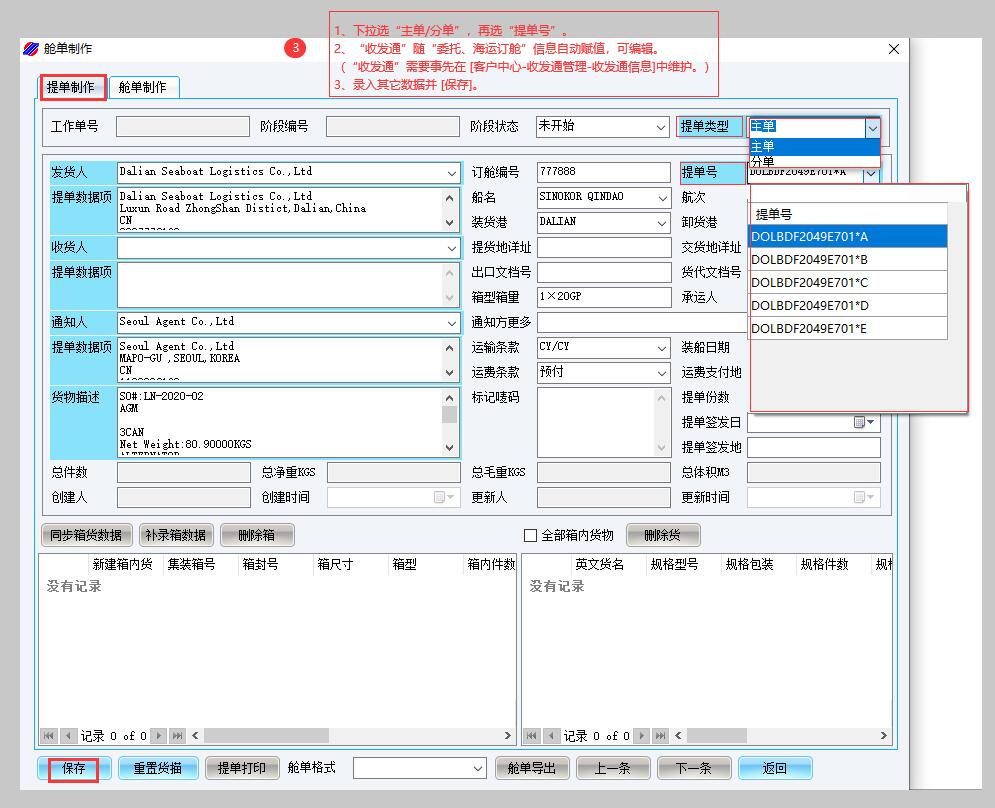Expand the 阶段状态 dropdown
Image resolution: width=995 pixels, height=808 pixels.
pyautogui.click(x=660, y=127)
